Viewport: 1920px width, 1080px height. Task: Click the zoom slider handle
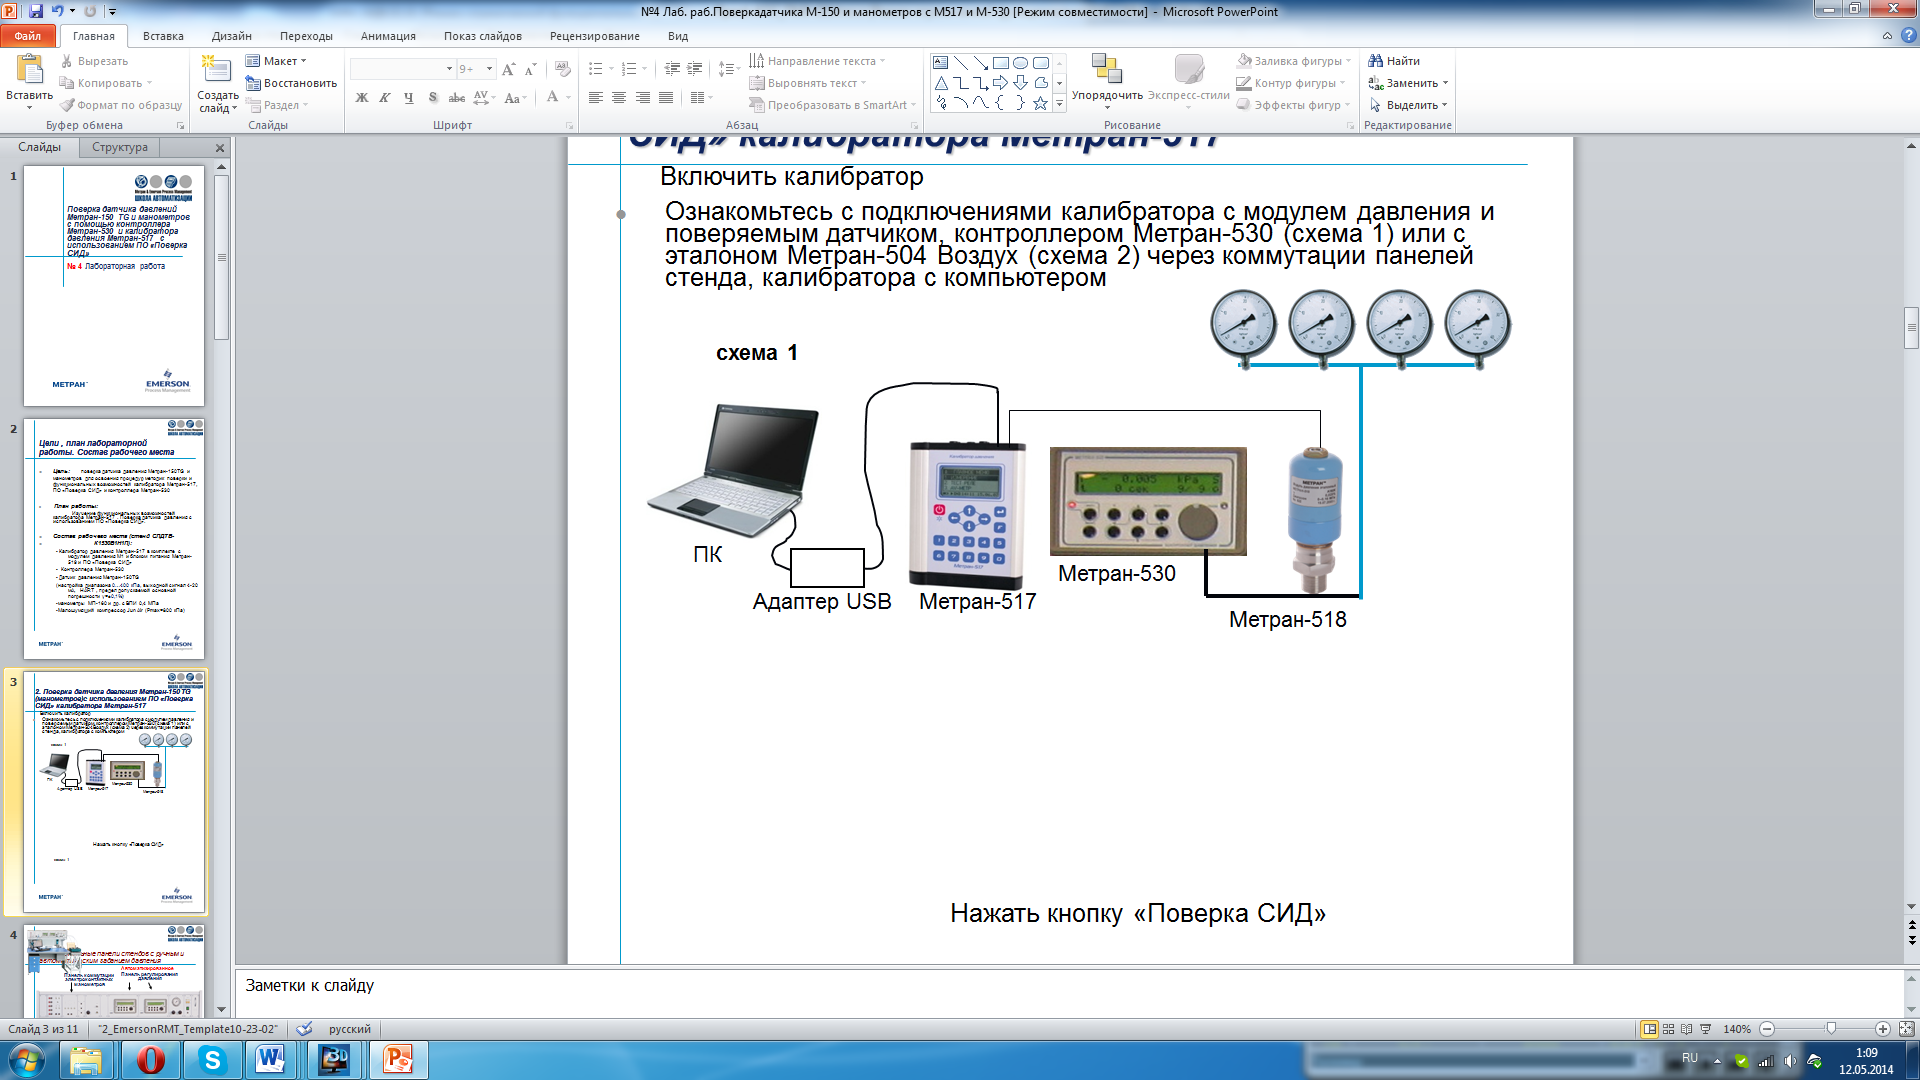[1831, 1029]
